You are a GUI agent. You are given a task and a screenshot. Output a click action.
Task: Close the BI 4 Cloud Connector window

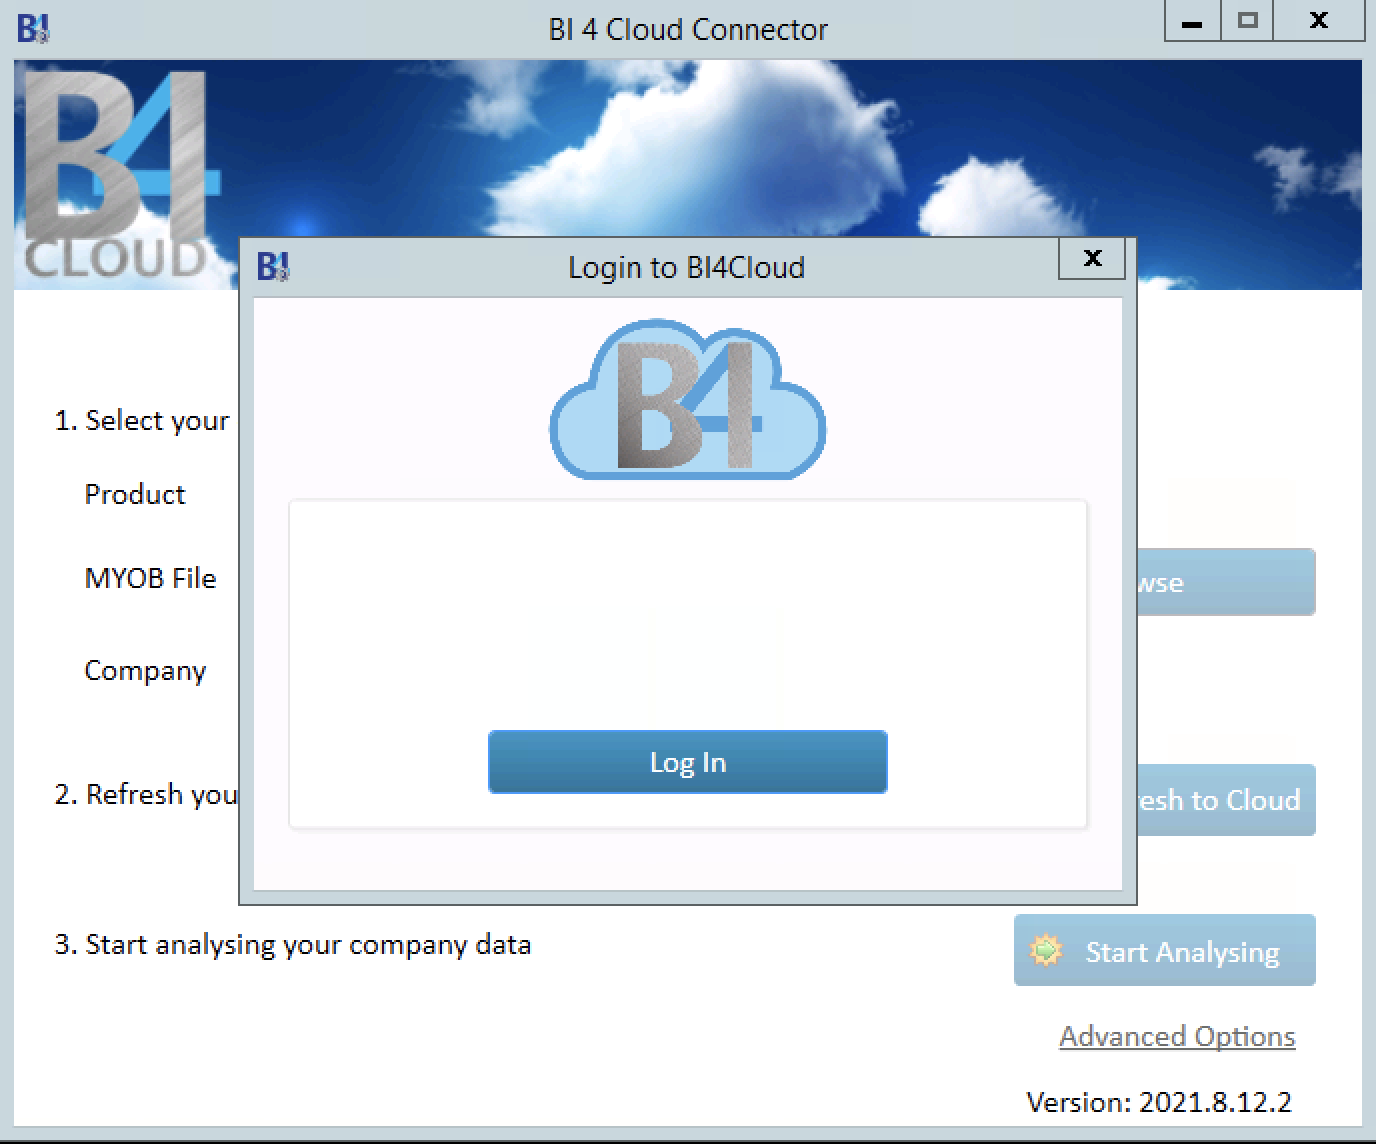[1319, 22]
